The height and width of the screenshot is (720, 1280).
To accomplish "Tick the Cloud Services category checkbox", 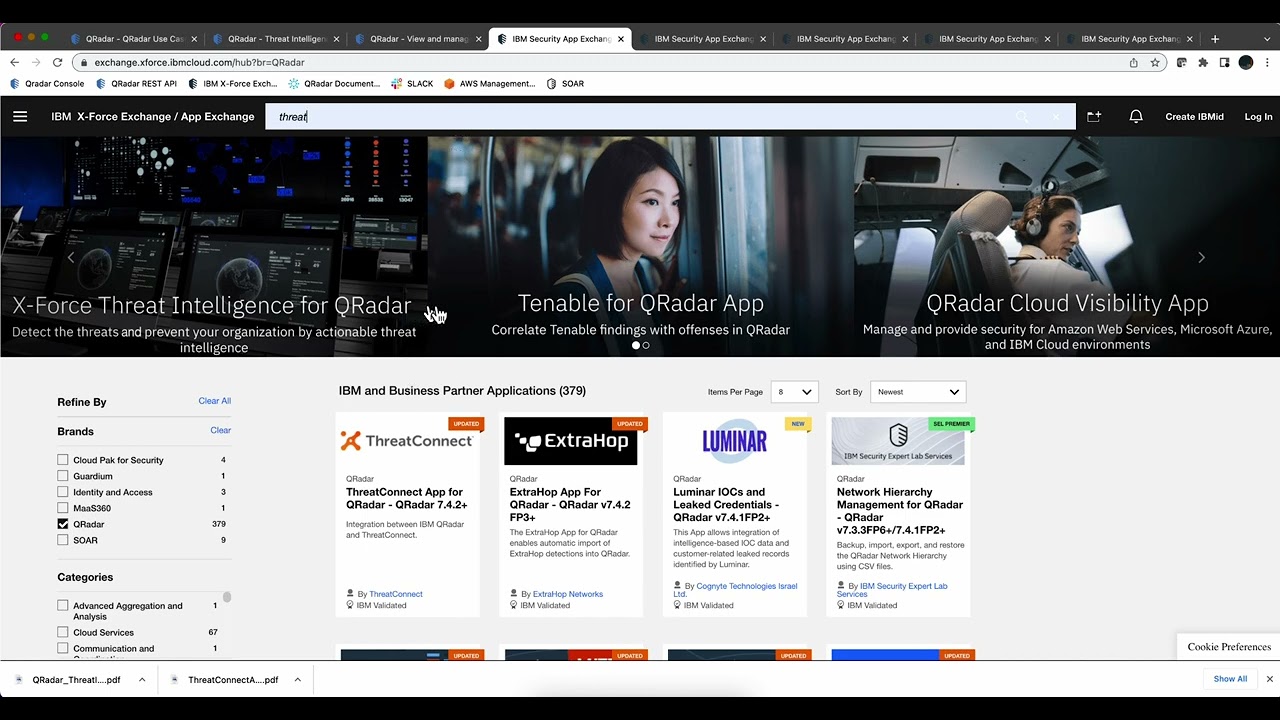I will pyautogui.click(x=63, y=633).
